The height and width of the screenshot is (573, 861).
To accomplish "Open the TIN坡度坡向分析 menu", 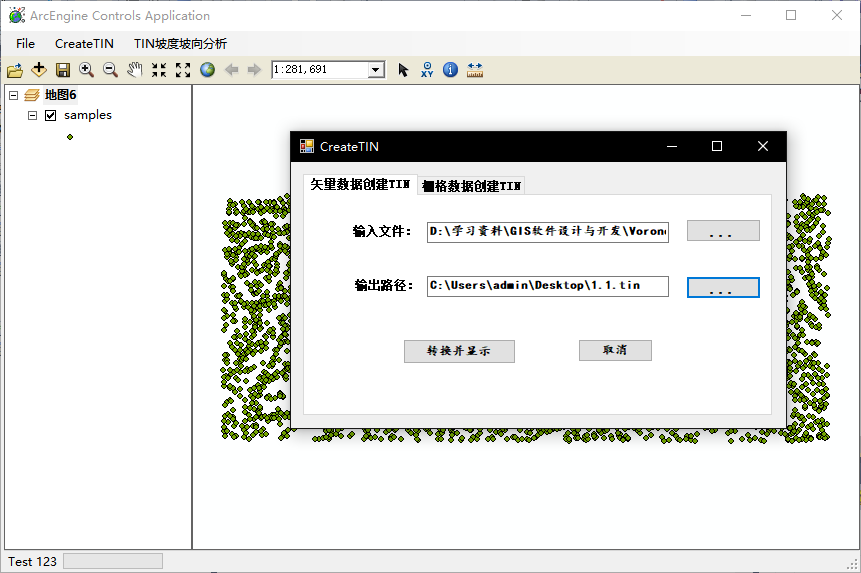I will click(180, 43).
